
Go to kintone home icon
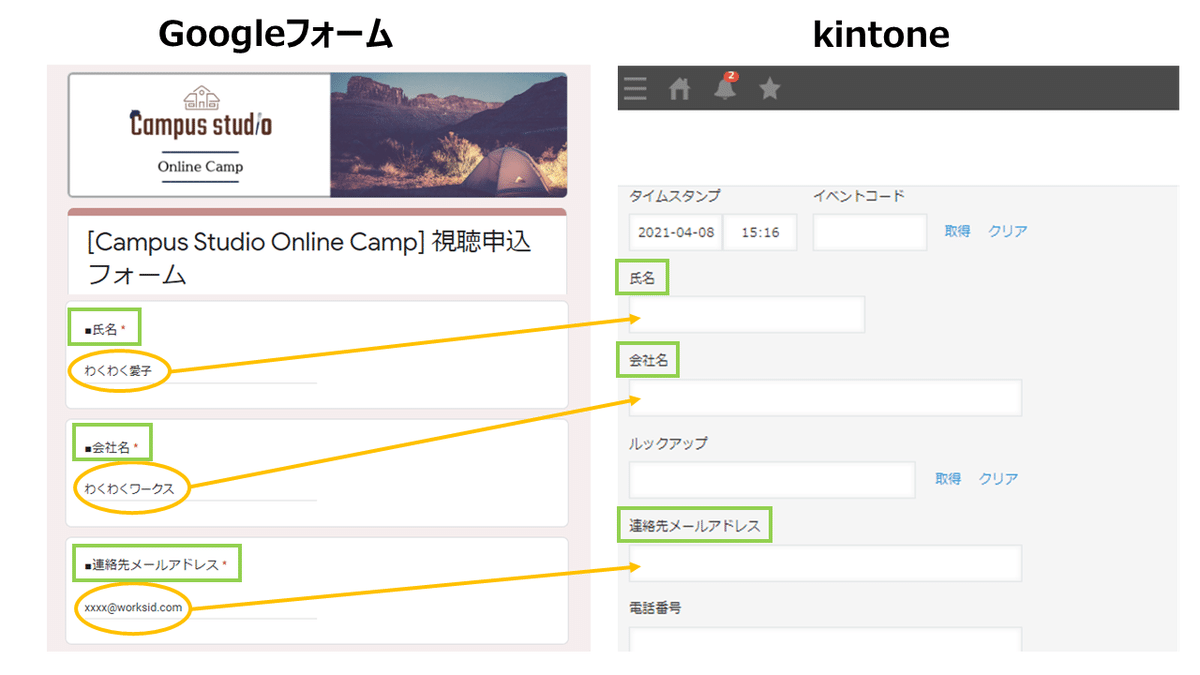pos(680,90)
